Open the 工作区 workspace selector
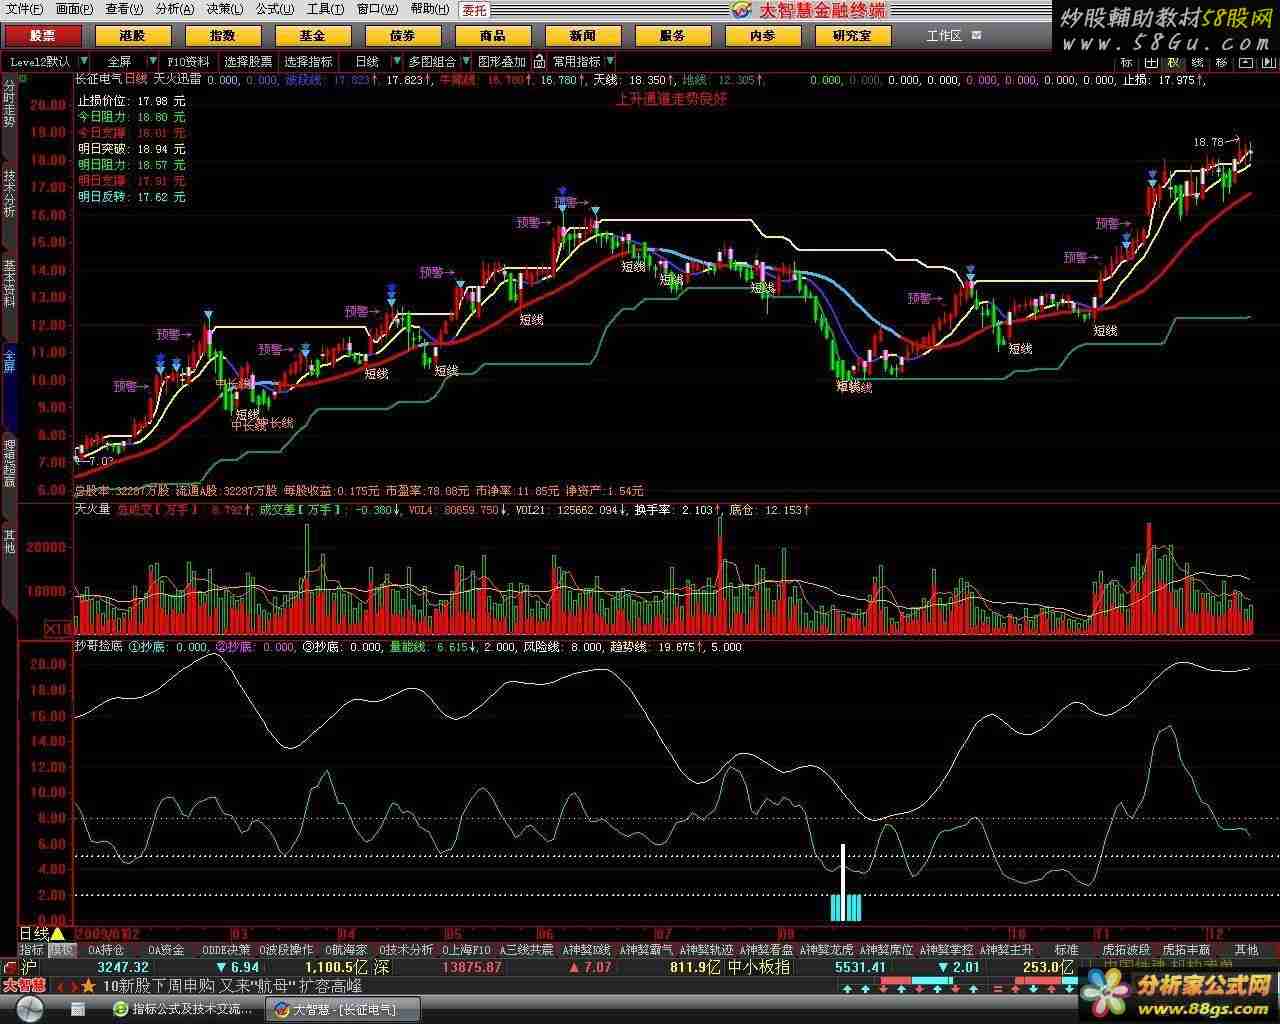The width and height of the screenshot is (1280, 1024). tap(944, 35)
